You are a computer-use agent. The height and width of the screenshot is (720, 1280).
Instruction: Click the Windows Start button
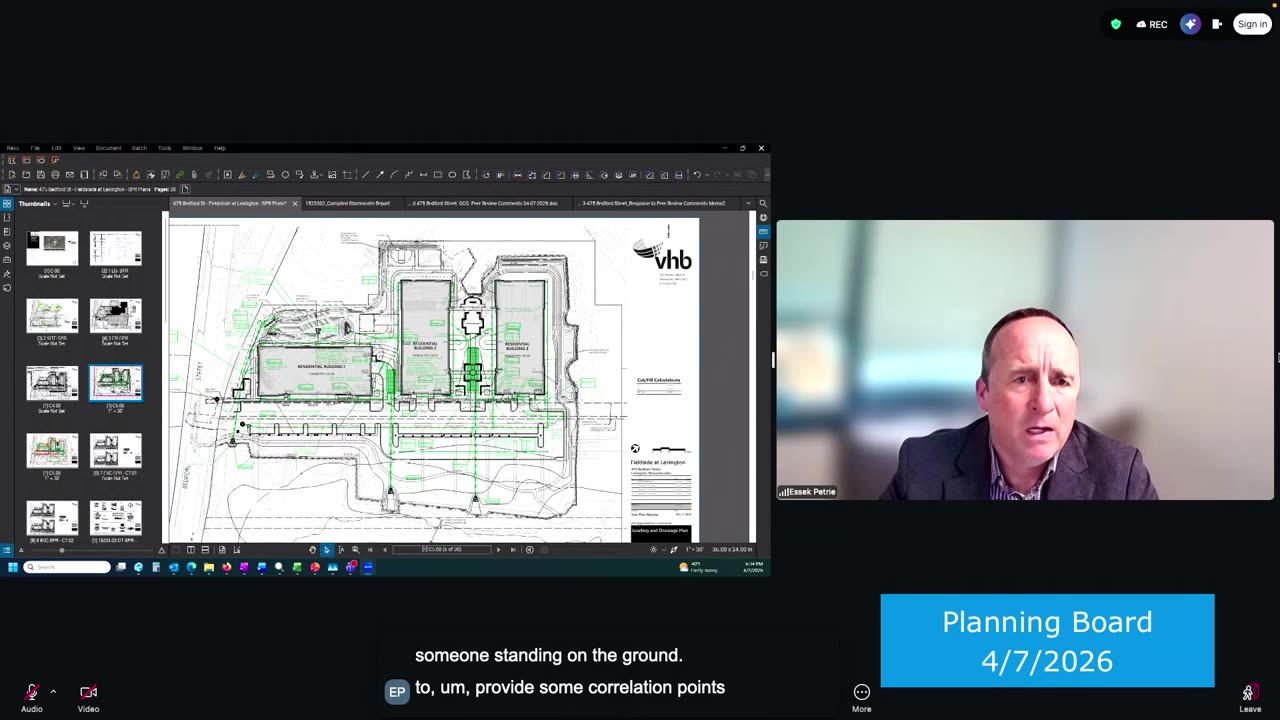13,567
